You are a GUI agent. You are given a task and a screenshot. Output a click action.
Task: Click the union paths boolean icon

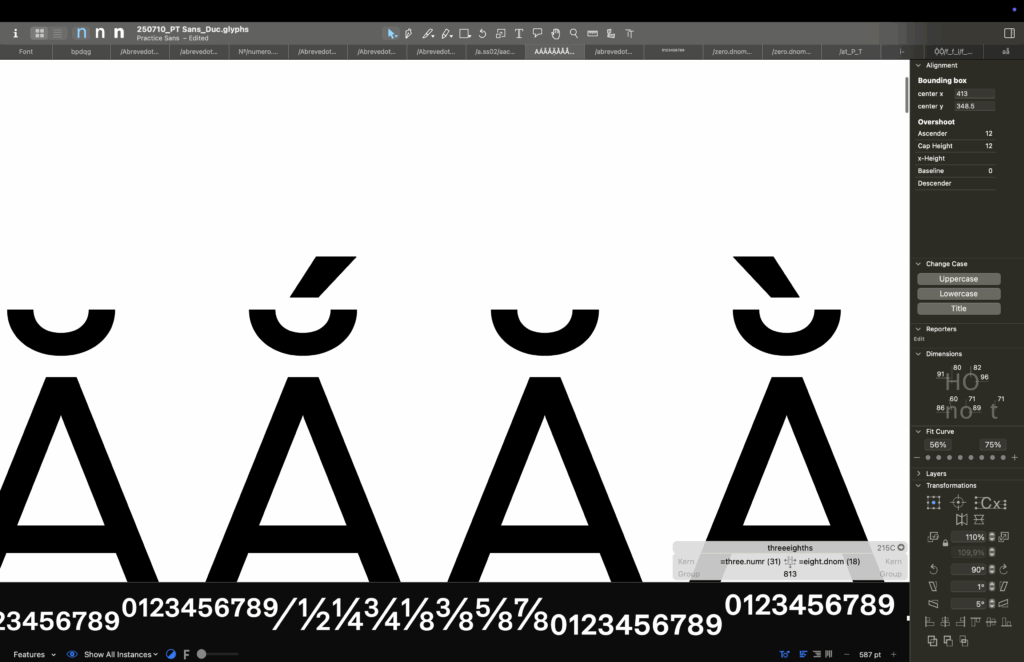[932, 641]
